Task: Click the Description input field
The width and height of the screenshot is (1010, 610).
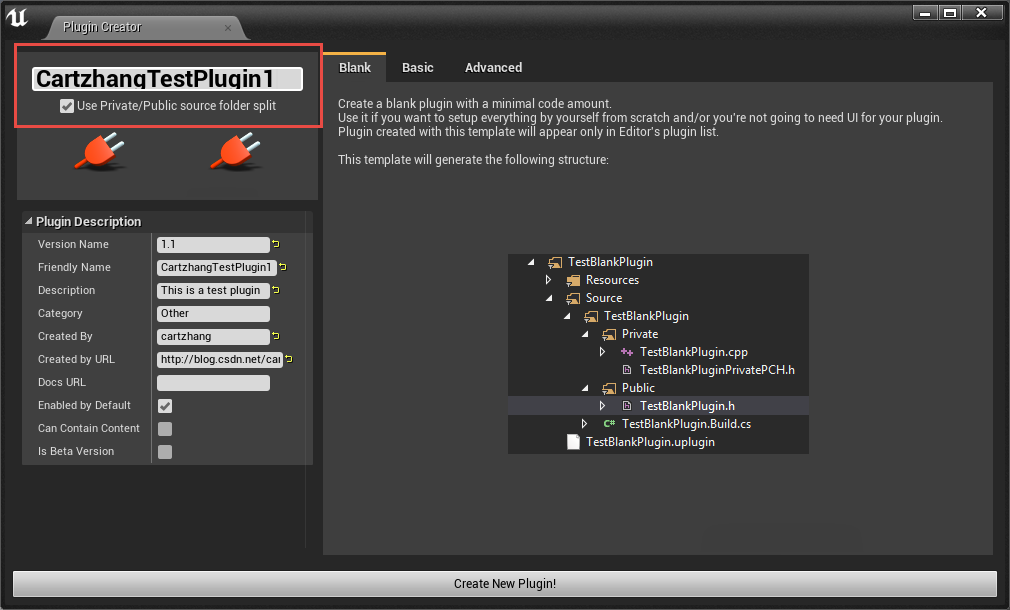Action: [213, 291]
